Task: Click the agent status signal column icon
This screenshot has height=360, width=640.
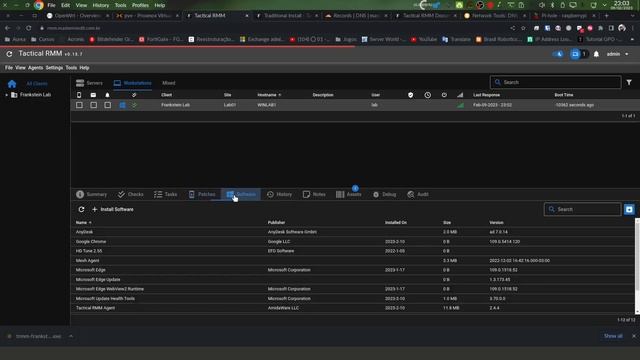Action: pos(460,95)
